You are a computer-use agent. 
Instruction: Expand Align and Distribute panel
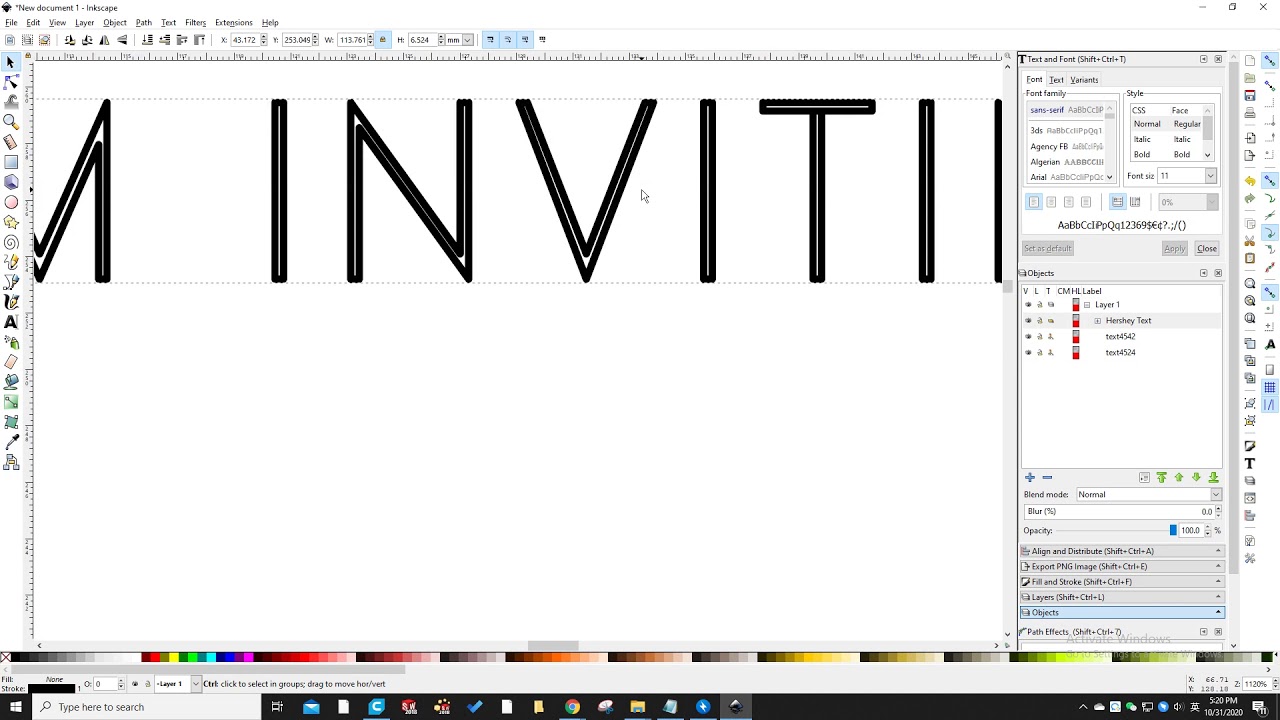(1122, 551)
